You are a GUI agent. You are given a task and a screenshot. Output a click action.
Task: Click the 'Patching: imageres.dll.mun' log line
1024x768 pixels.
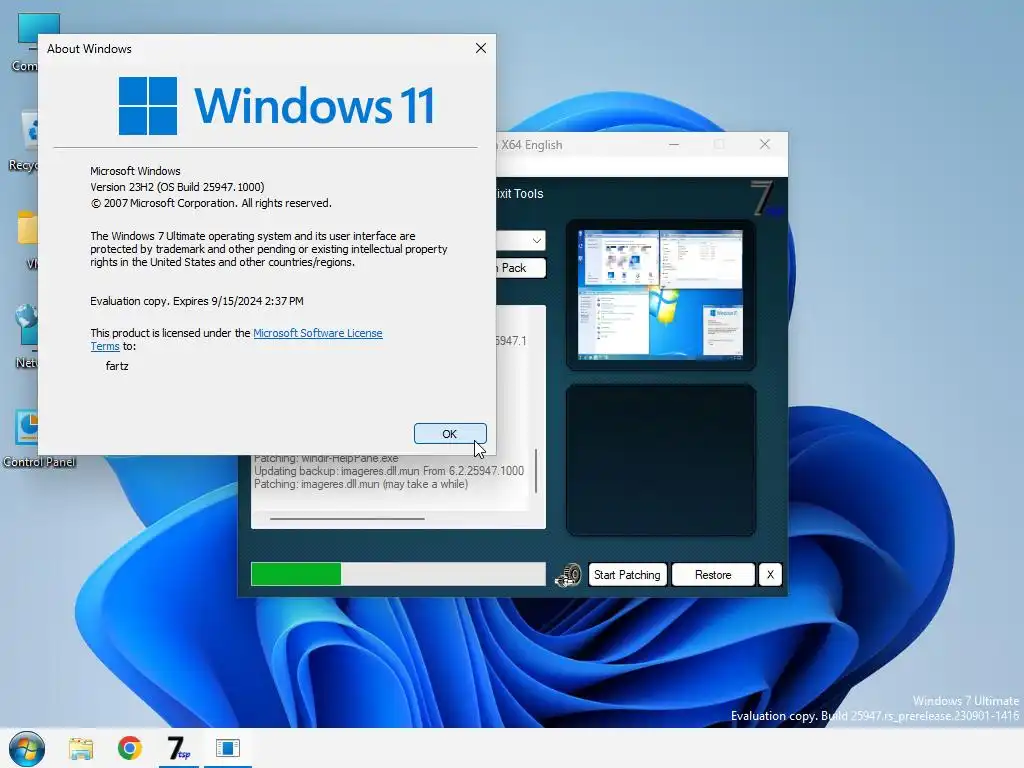pos(360,484)
